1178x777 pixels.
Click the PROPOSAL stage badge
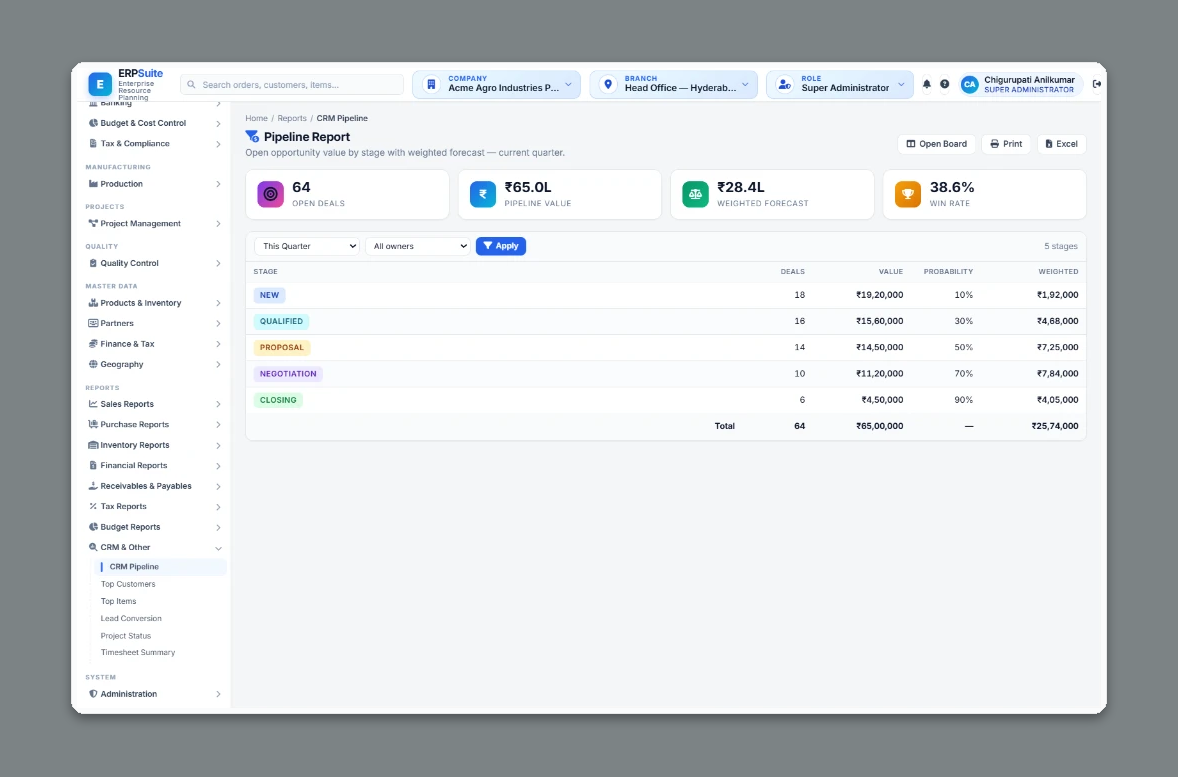(282, 347)
